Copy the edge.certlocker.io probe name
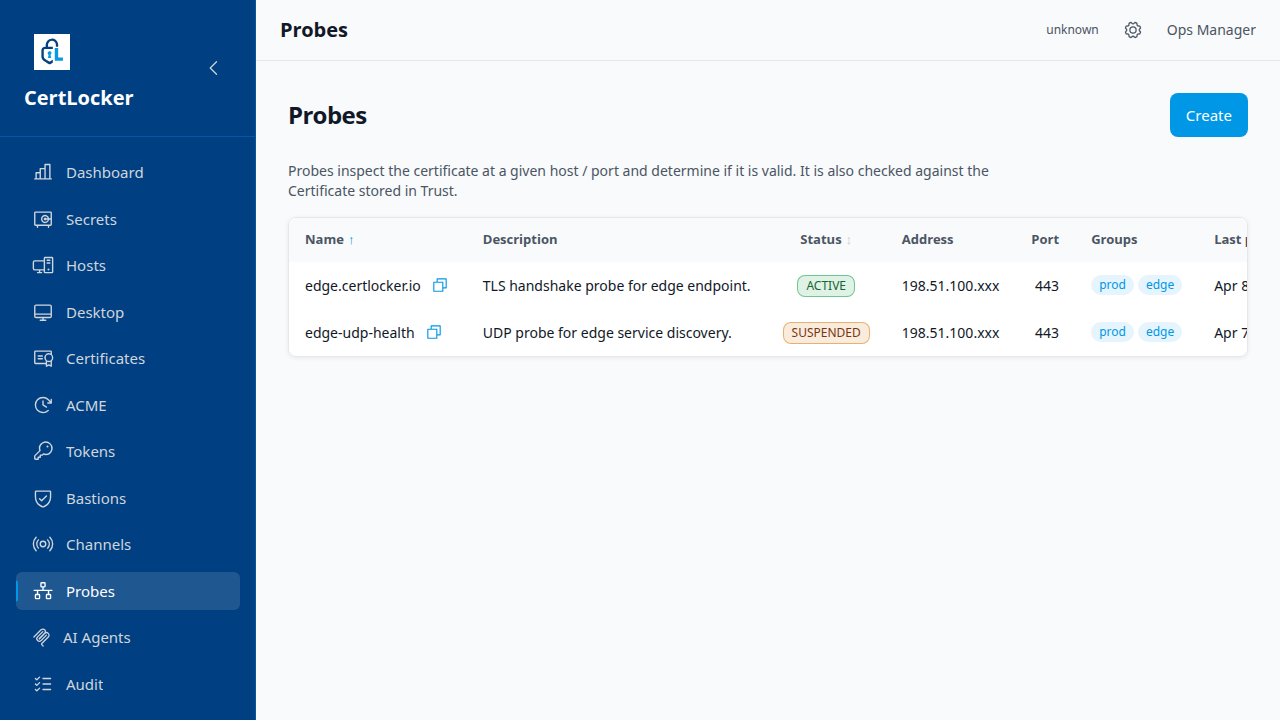The width and height of the screenshot is (1280, 720). 440,285
